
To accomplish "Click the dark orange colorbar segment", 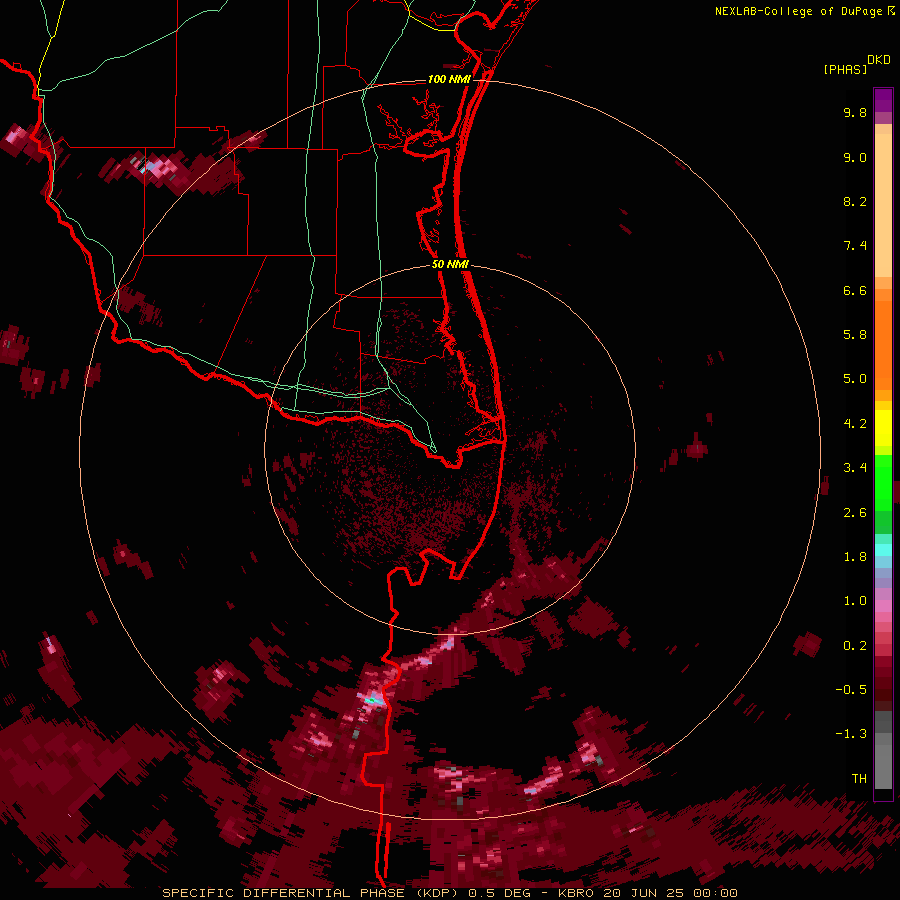I will tap(883, 346).
